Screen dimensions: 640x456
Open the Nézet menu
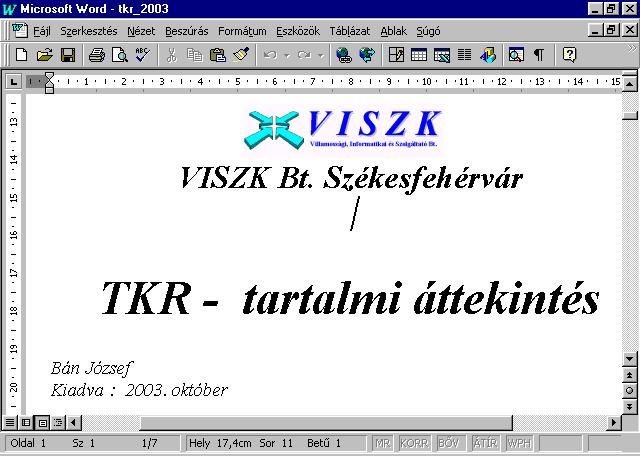pyautogui.click(x=141, y=31)
